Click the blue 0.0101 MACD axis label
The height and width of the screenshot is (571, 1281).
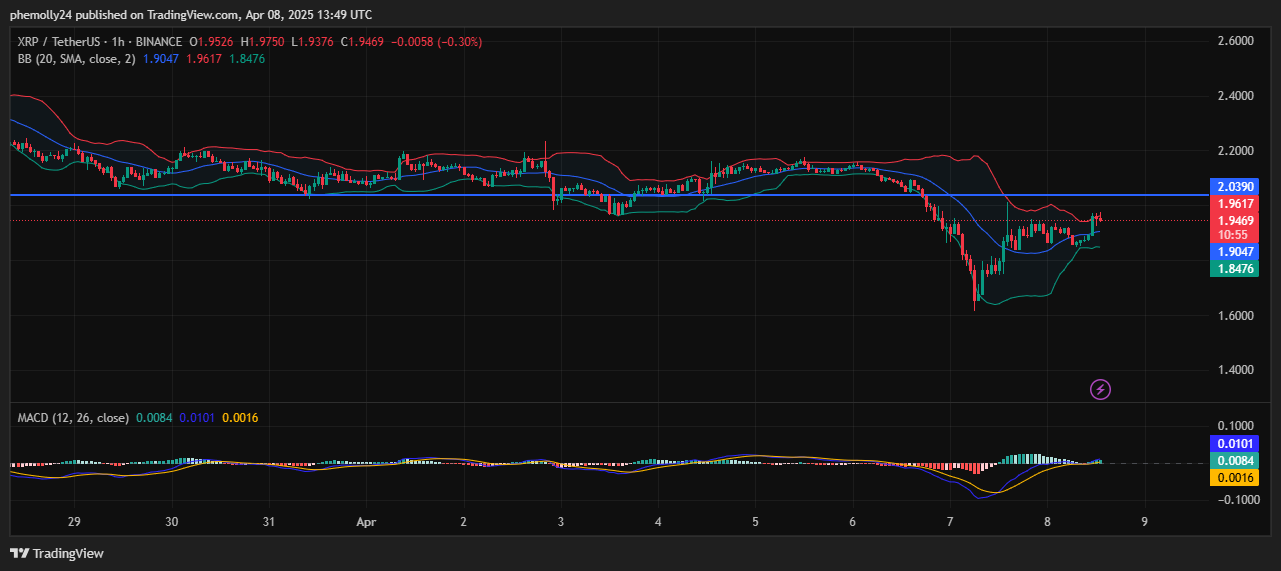[1236, 443]
